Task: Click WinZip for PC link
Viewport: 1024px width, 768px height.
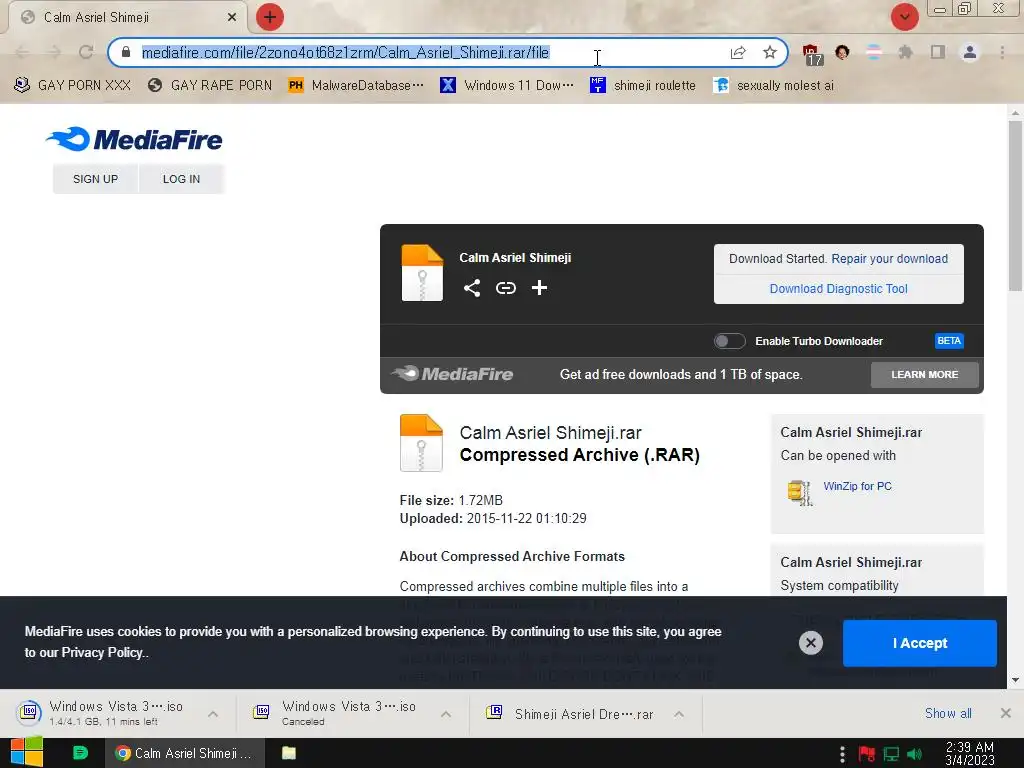Action: (857, 486)
